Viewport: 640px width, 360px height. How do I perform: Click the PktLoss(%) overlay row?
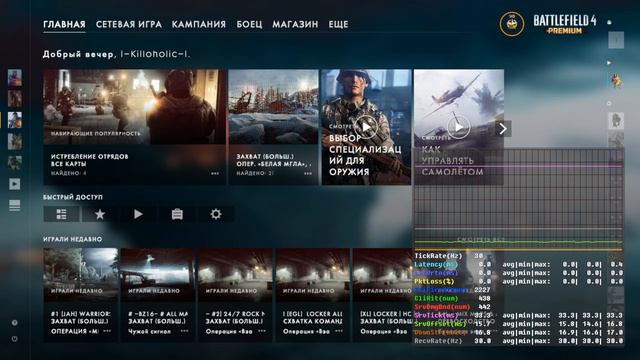click(518, 281)
